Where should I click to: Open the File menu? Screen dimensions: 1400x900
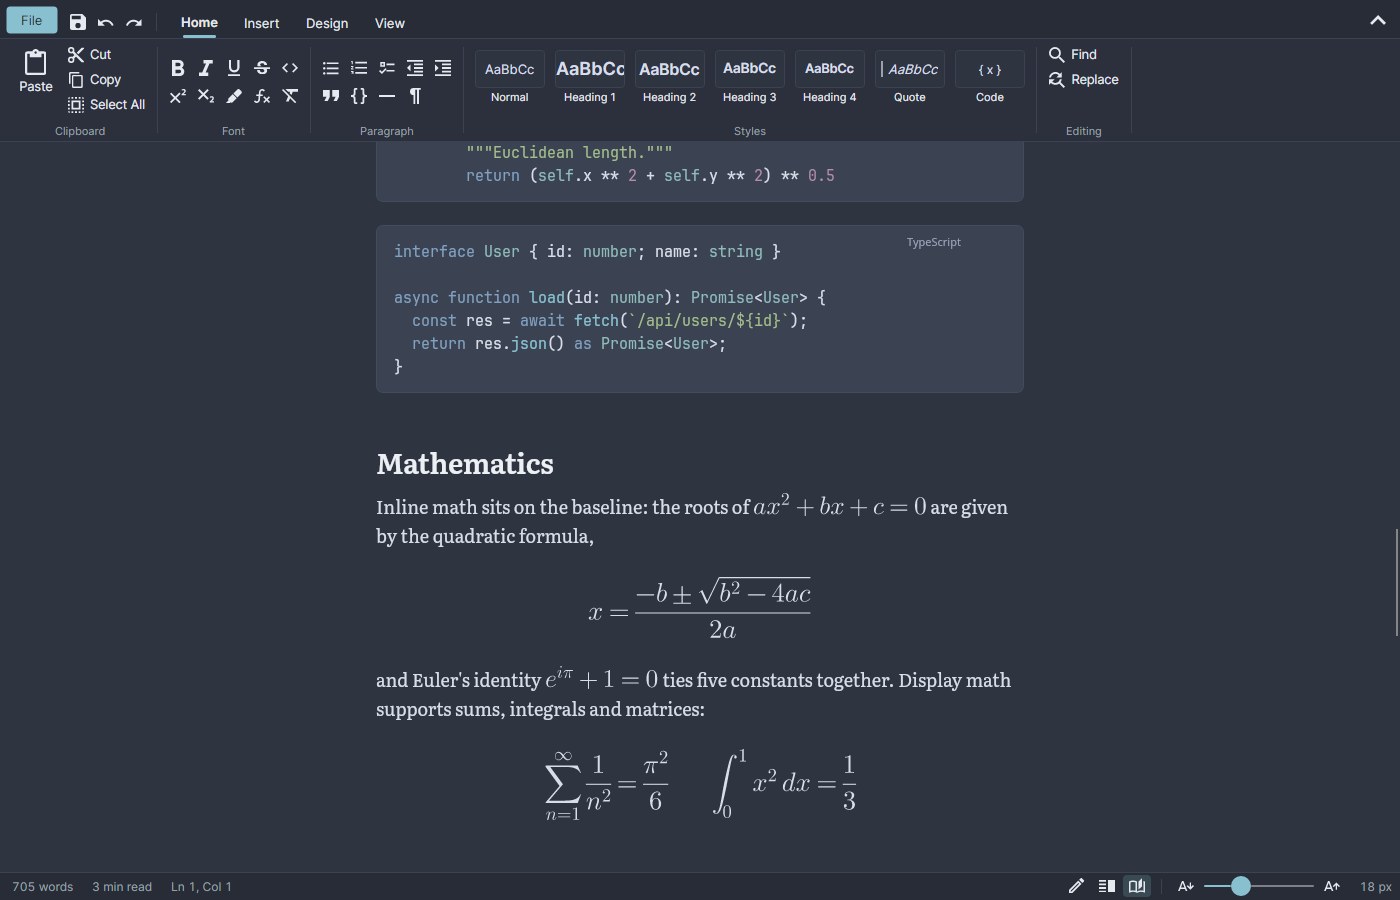pos(32,20)
